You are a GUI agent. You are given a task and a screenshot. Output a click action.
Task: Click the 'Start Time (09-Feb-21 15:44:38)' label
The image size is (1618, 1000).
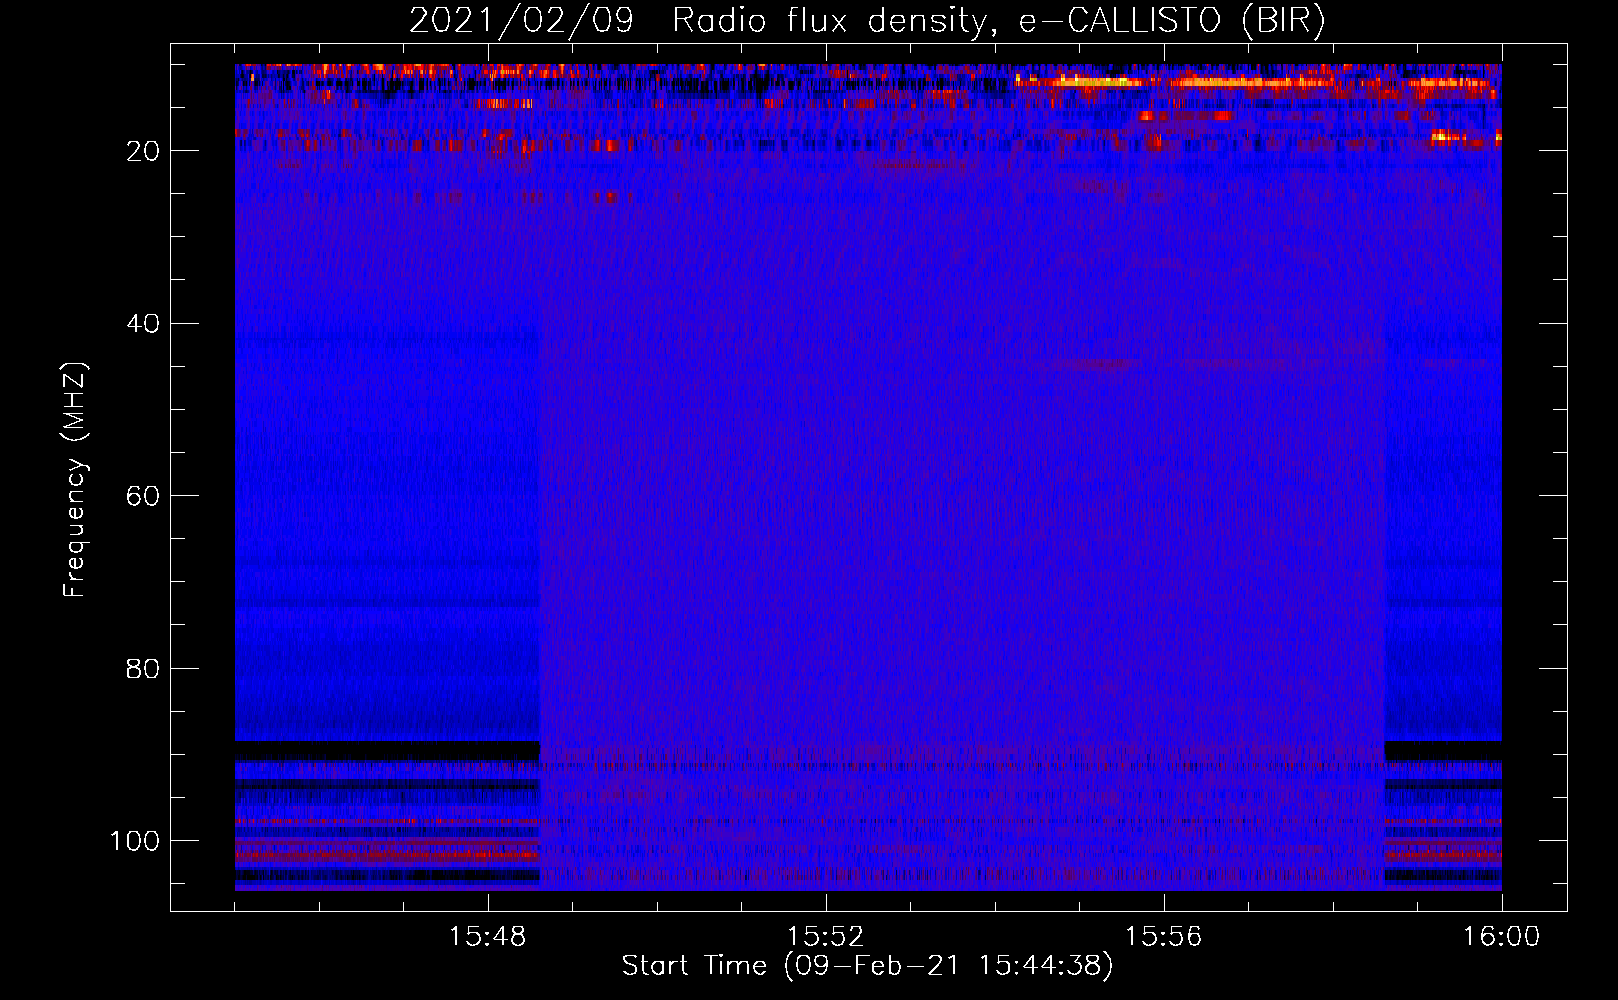867,966
